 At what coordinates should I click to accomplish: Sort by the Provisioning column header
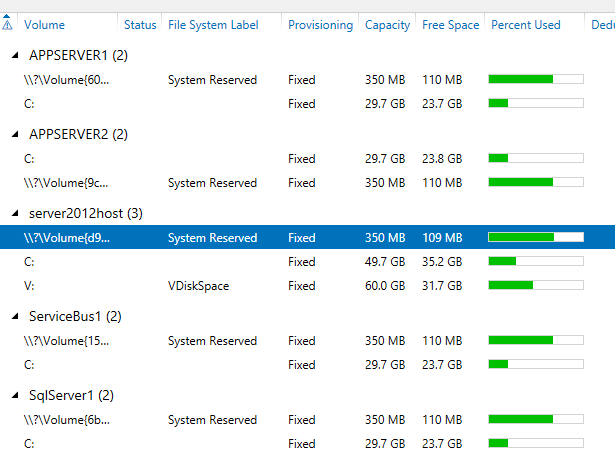320,25
